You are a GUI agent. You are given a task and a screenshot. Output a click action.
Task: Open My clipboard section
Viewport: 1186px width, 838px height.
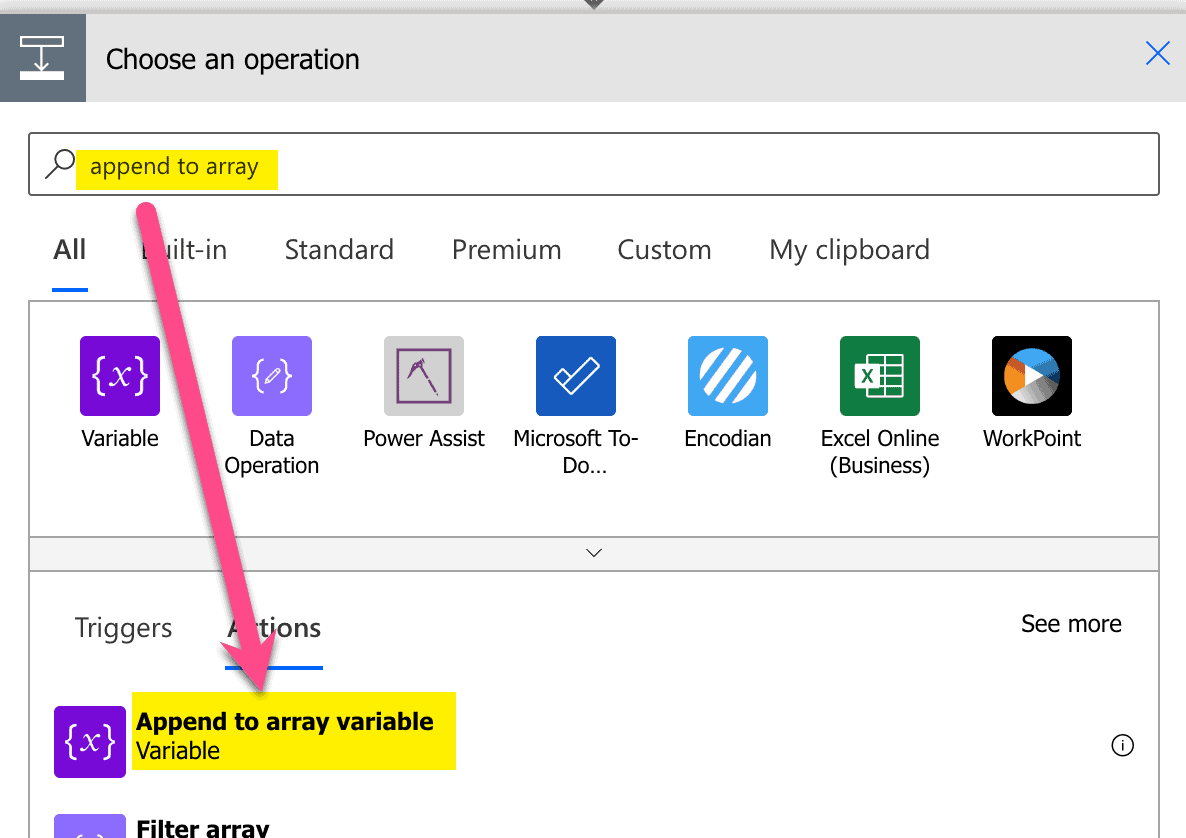click(x=849, y=250)
